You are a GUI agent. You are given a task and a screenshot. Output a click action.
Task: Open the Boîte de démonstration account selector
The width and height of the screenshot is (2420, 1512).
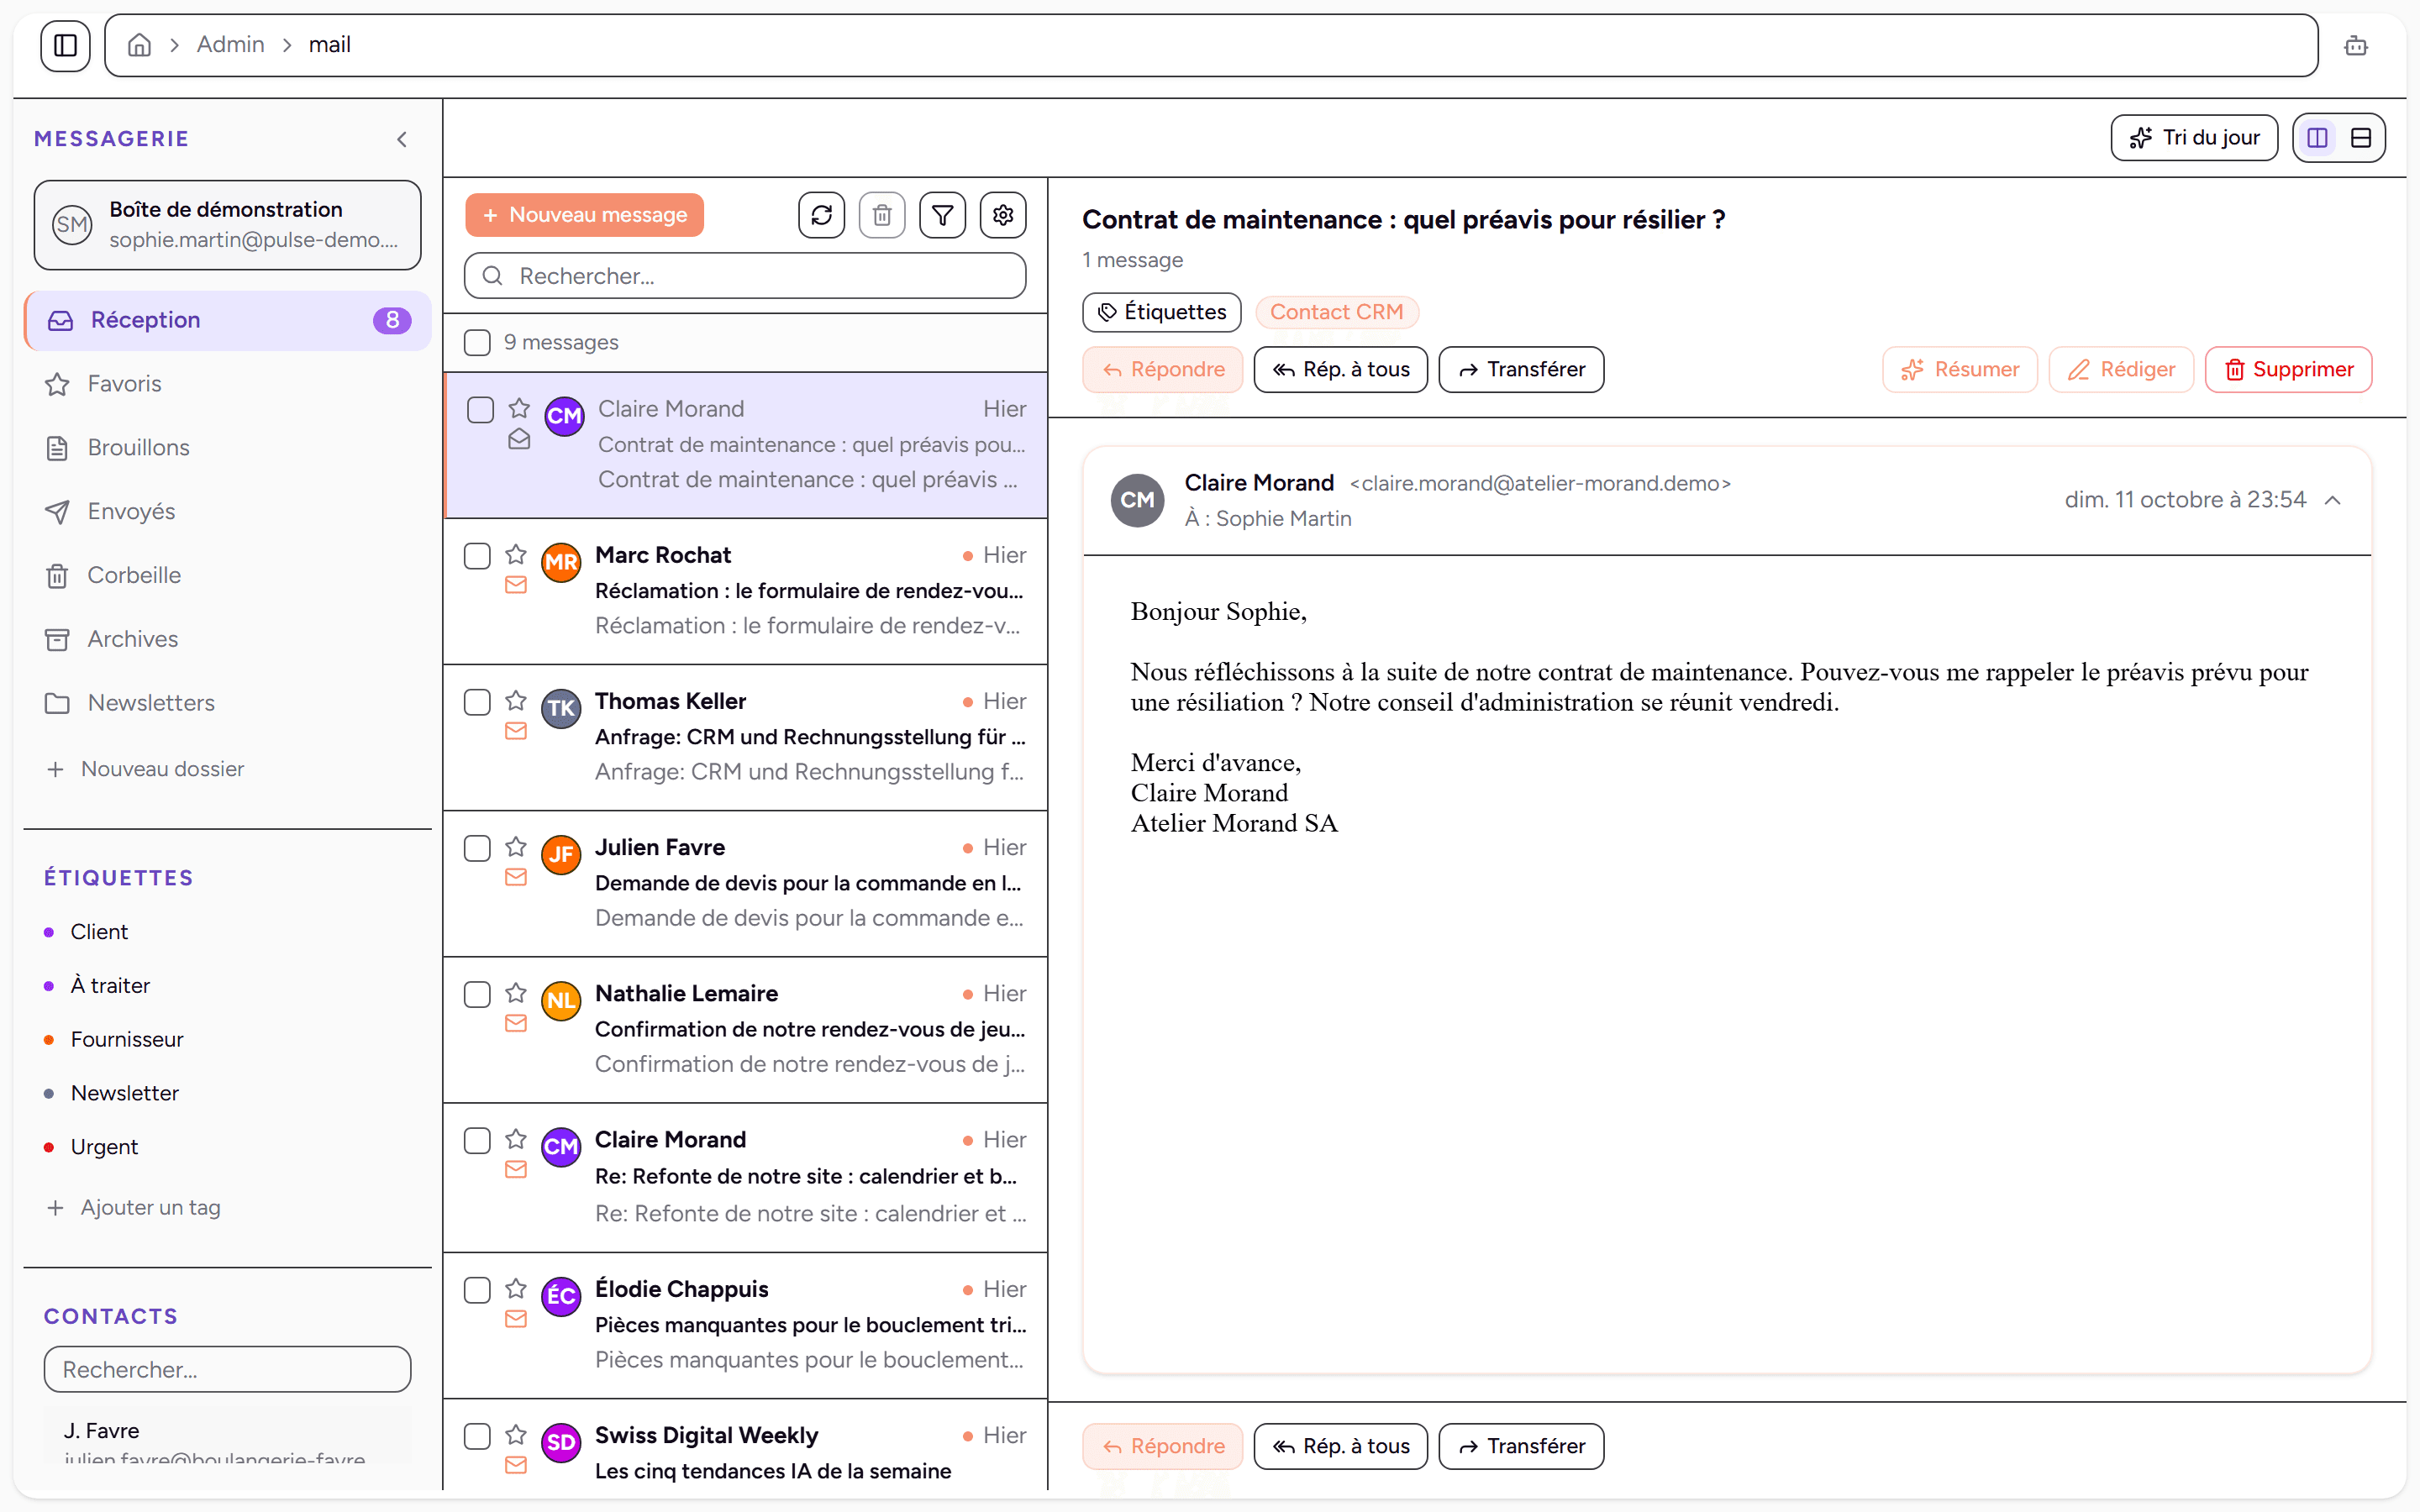coord(227,225)
